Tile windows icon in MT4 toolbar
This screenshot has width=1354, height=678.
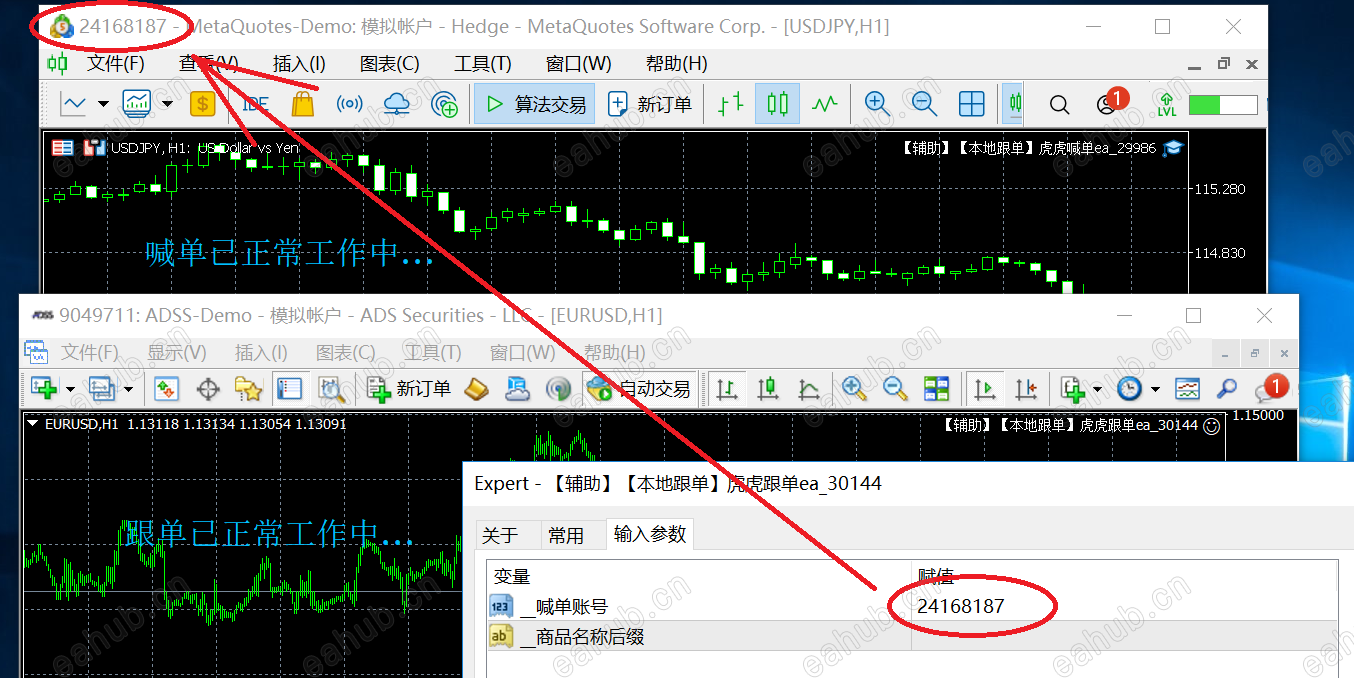tap(936, 388)
